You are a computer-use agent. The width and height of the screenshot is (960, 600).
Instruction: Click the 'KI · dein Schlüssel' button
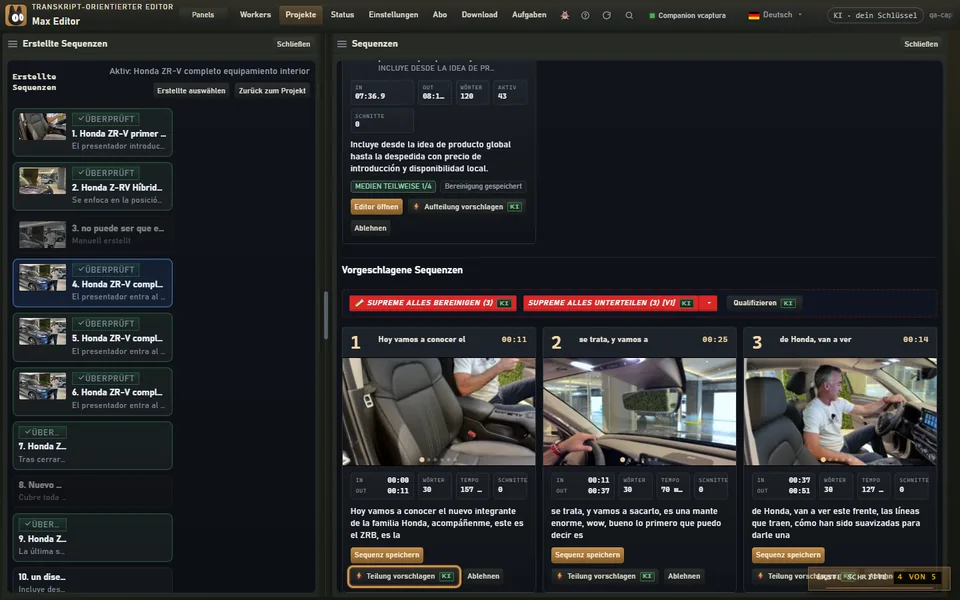pyautogui.click(x=874, y=15)
